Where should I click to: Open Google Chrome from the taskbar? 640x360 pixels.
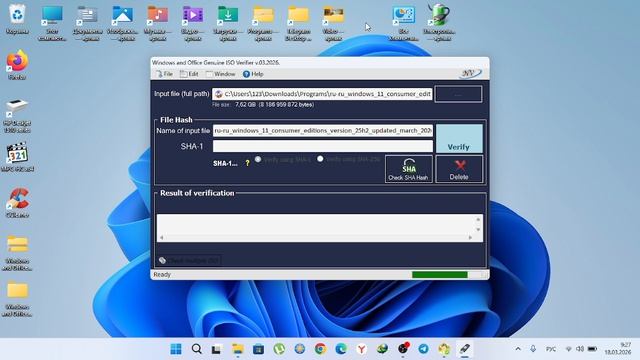[320, 349]
